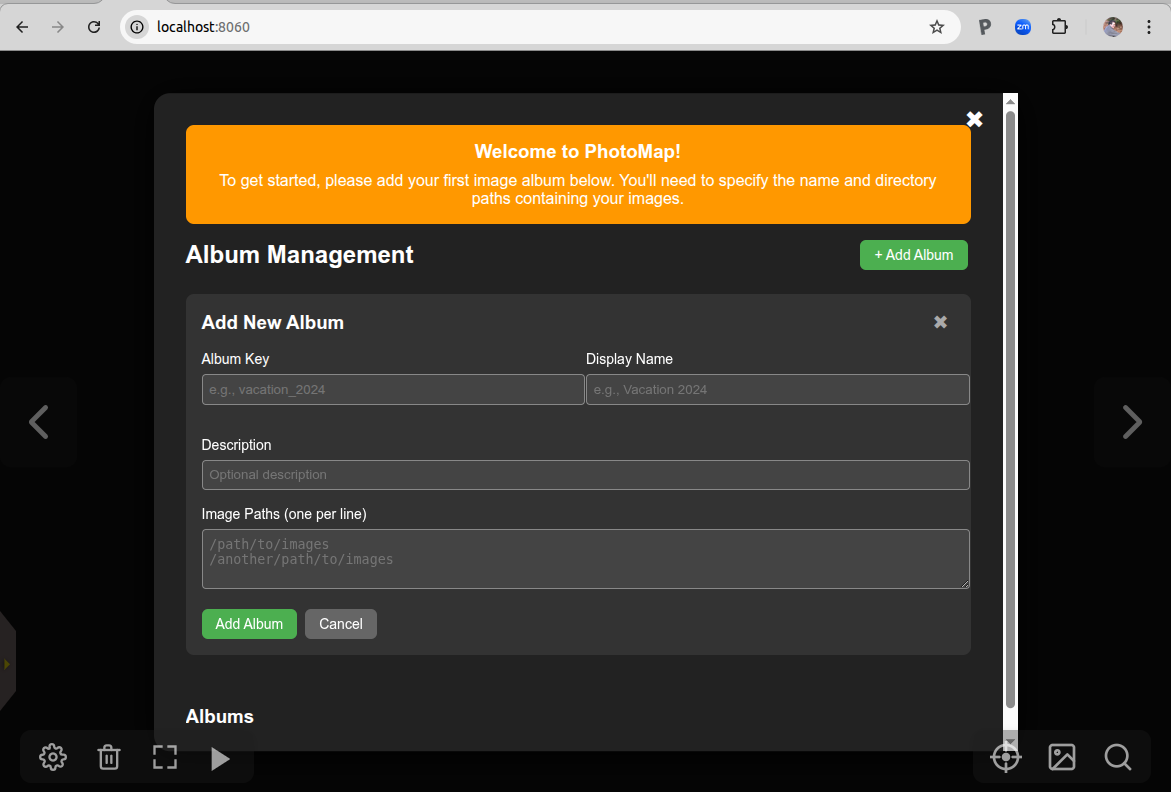This screenshot has width=1171, height=792.
Task: Submit form with green Add Album button
Action: point(249,624)
